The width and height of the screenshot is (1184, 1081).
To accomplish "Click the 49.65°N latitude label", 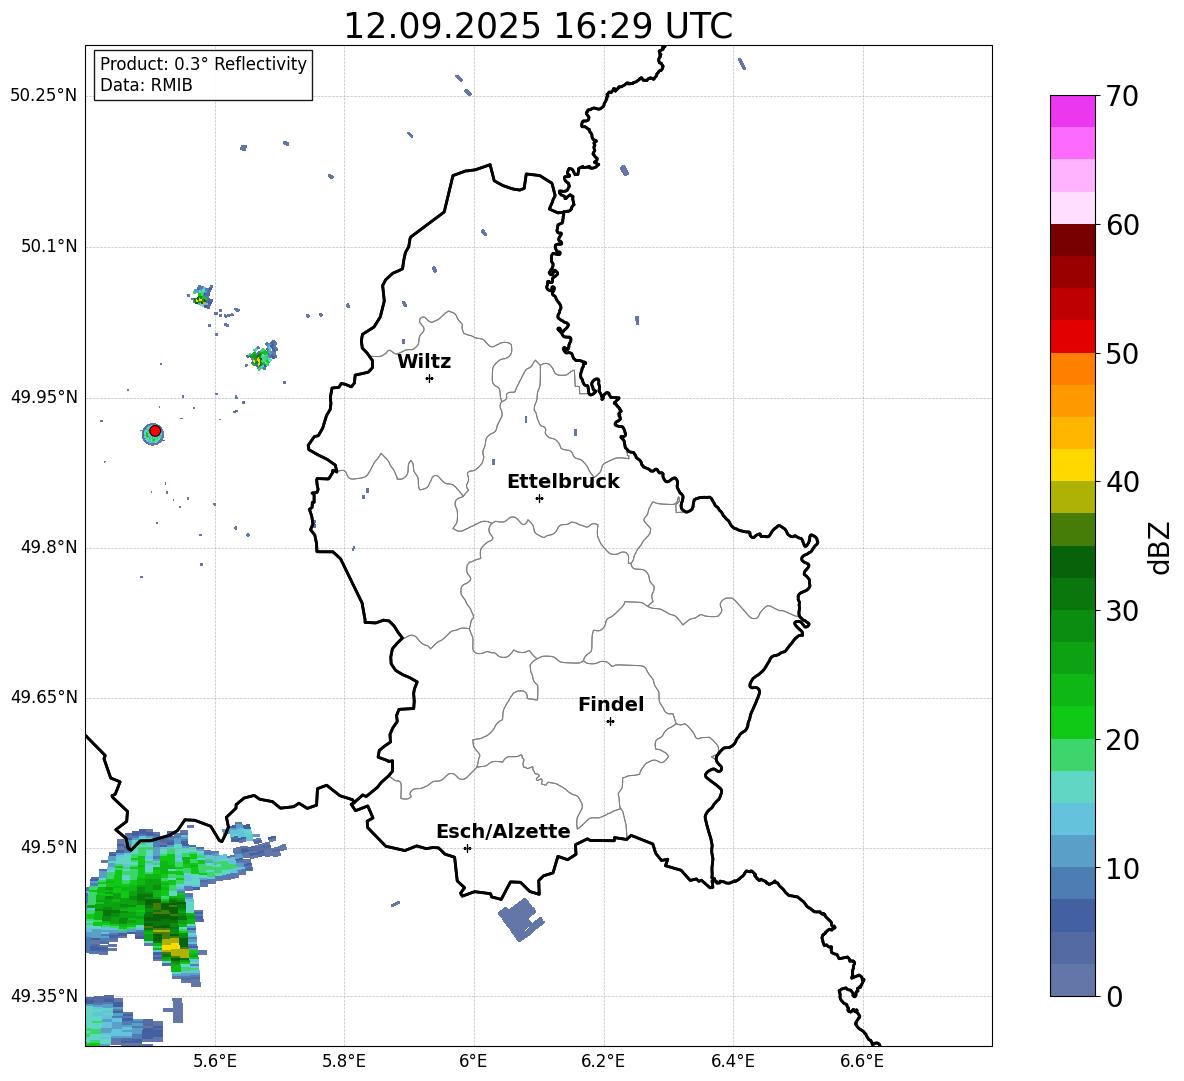I will pos(44,696).
